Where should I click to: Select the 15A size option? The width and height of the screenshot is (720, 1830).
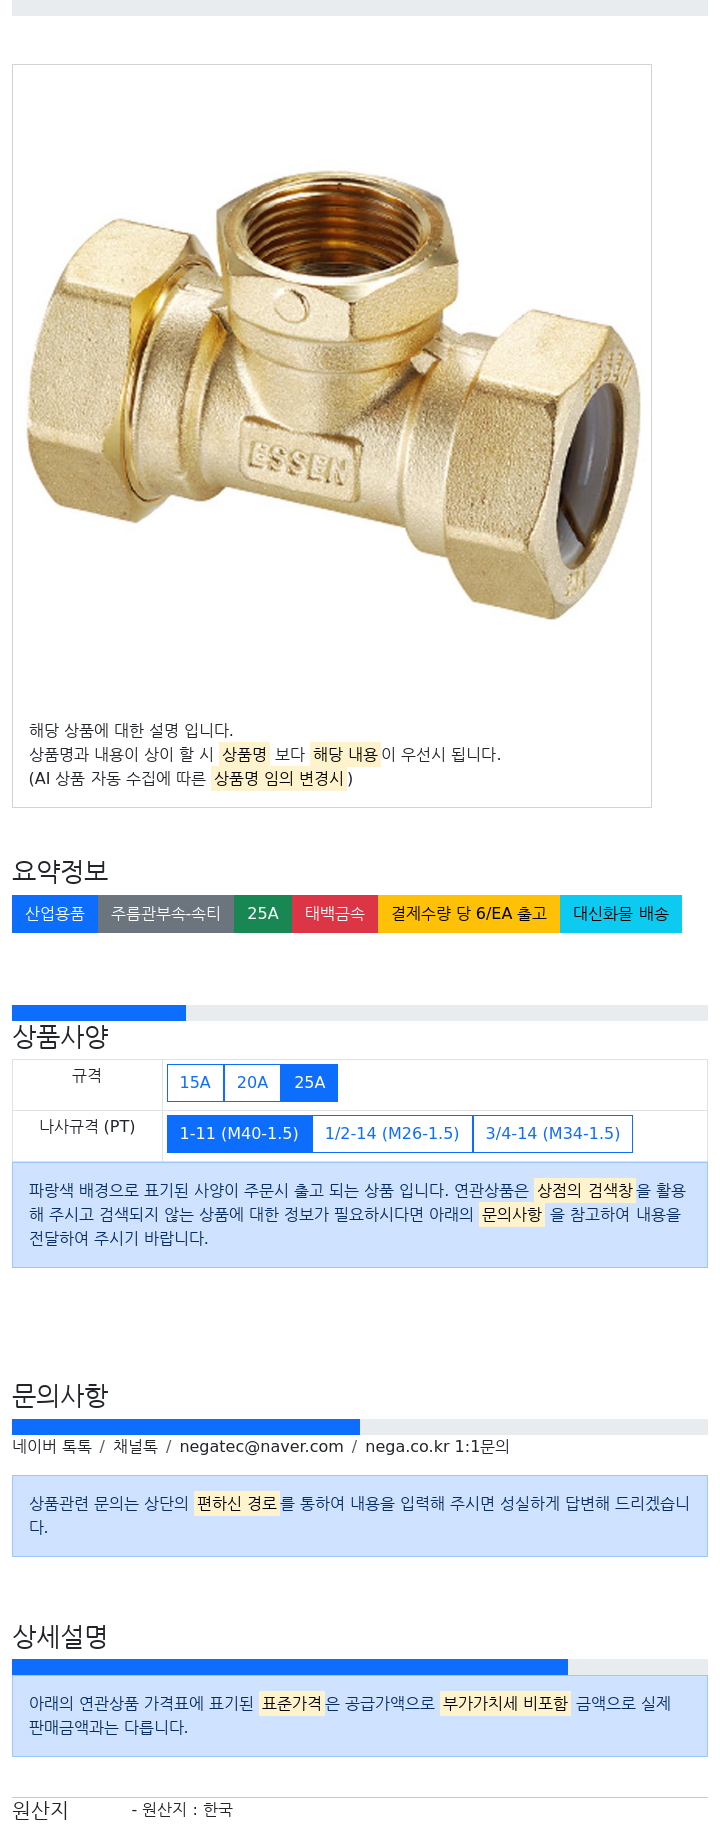[195, 1083]
